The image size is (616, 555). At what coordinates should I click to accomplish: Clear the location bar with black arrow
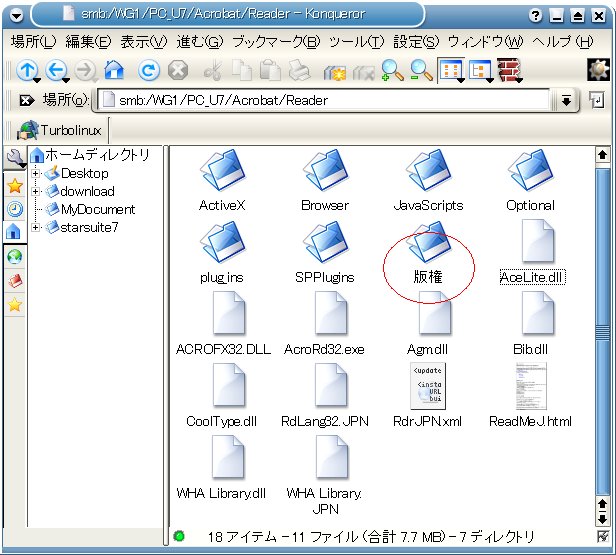(27, 101)
